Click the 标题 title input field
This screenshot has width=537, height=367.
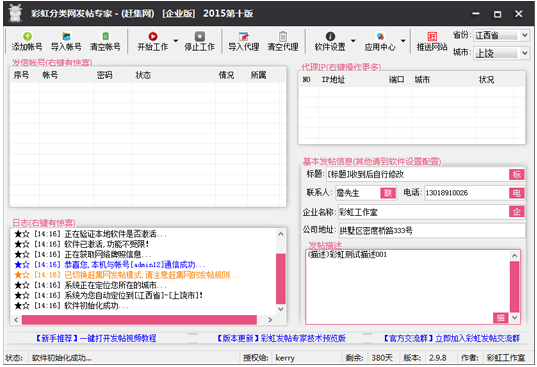click(417, 174)
